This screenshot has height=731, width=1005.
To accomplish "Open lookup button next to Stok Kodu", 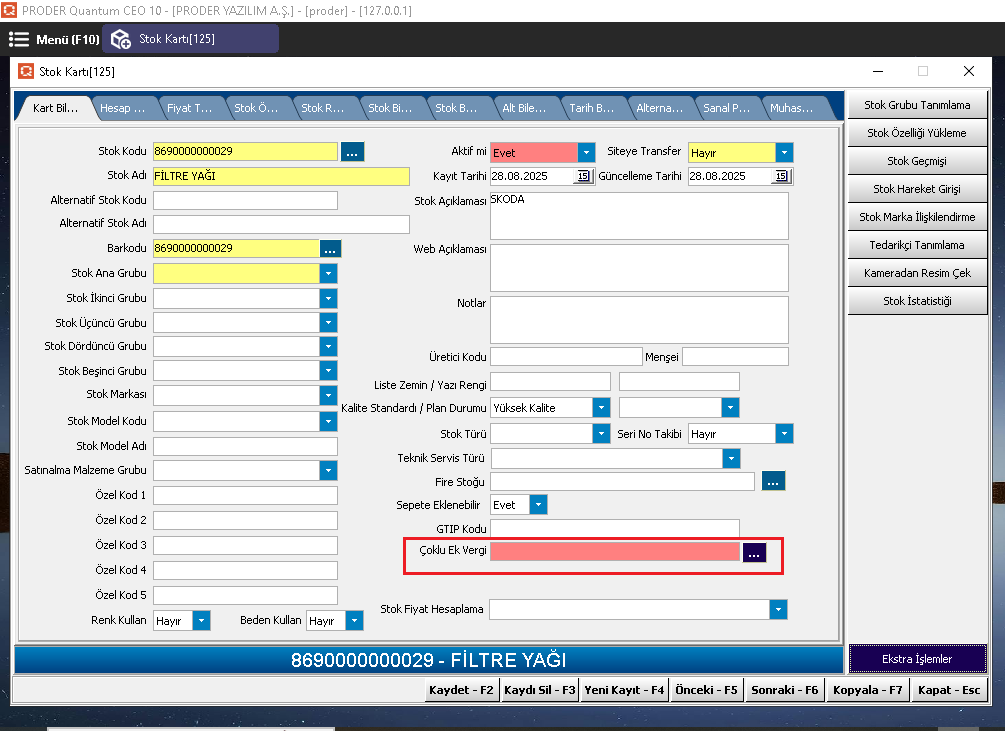I will (353, 152).
